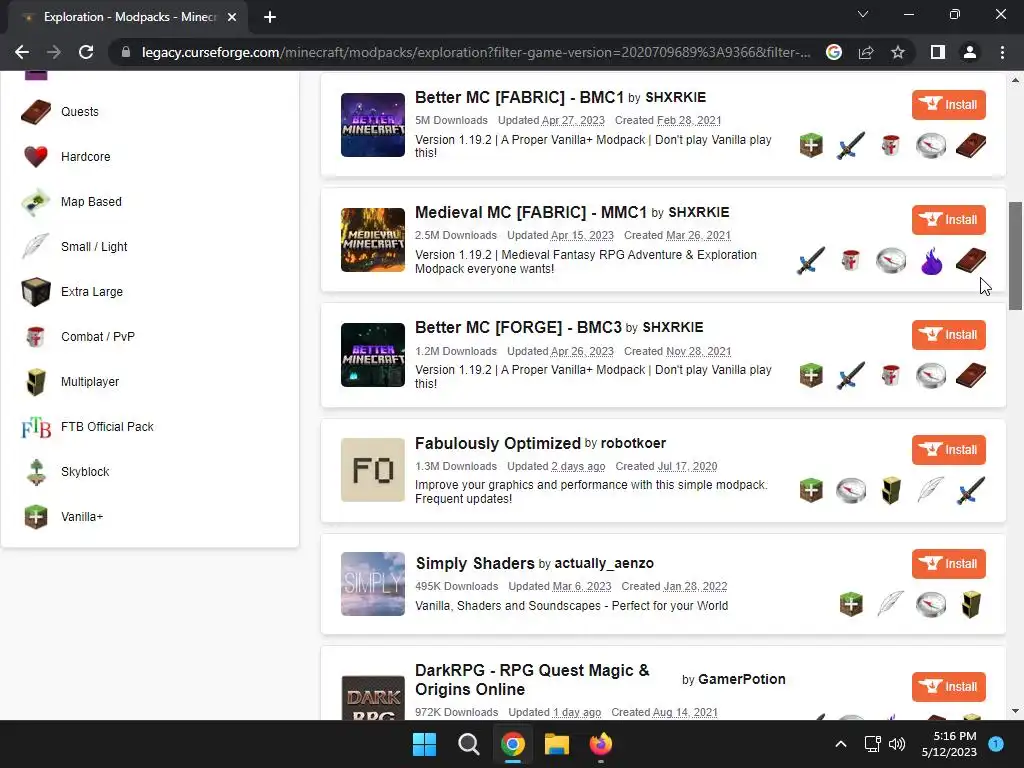Open the Medieval MC [FABRIC] - MMC1 title link
This screenshot has width=1024, height=768.
[x=530, y=212]
